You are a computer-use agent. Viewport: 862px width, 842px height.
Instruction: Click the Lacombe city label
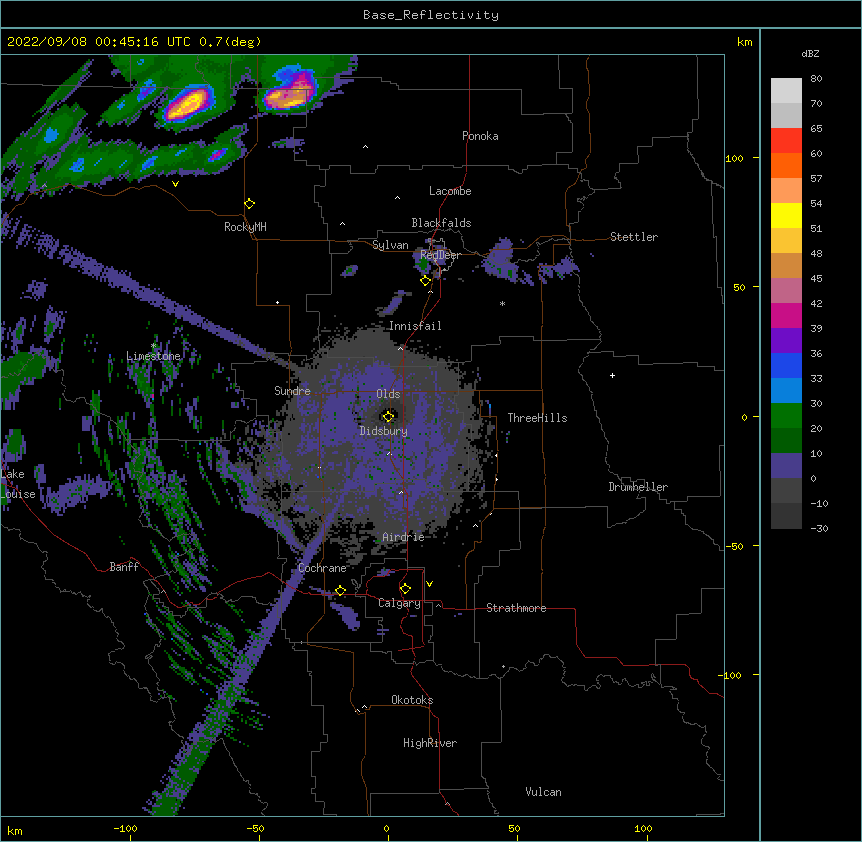coord(450,191)
